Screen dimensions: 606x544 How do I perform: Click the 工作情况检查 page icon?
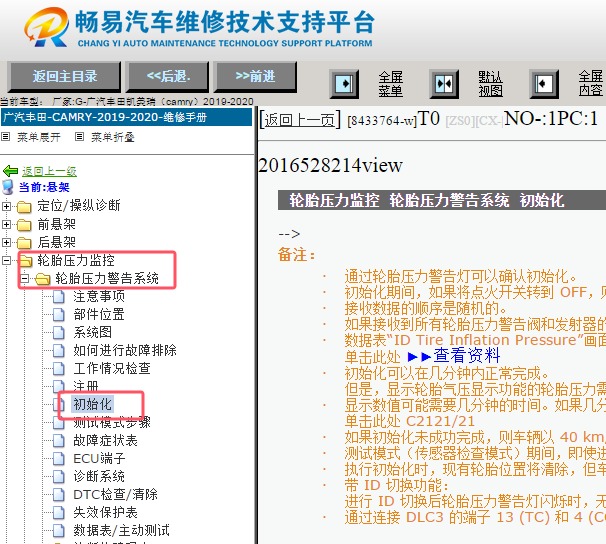pyautogui.click(x=59, y=369)
